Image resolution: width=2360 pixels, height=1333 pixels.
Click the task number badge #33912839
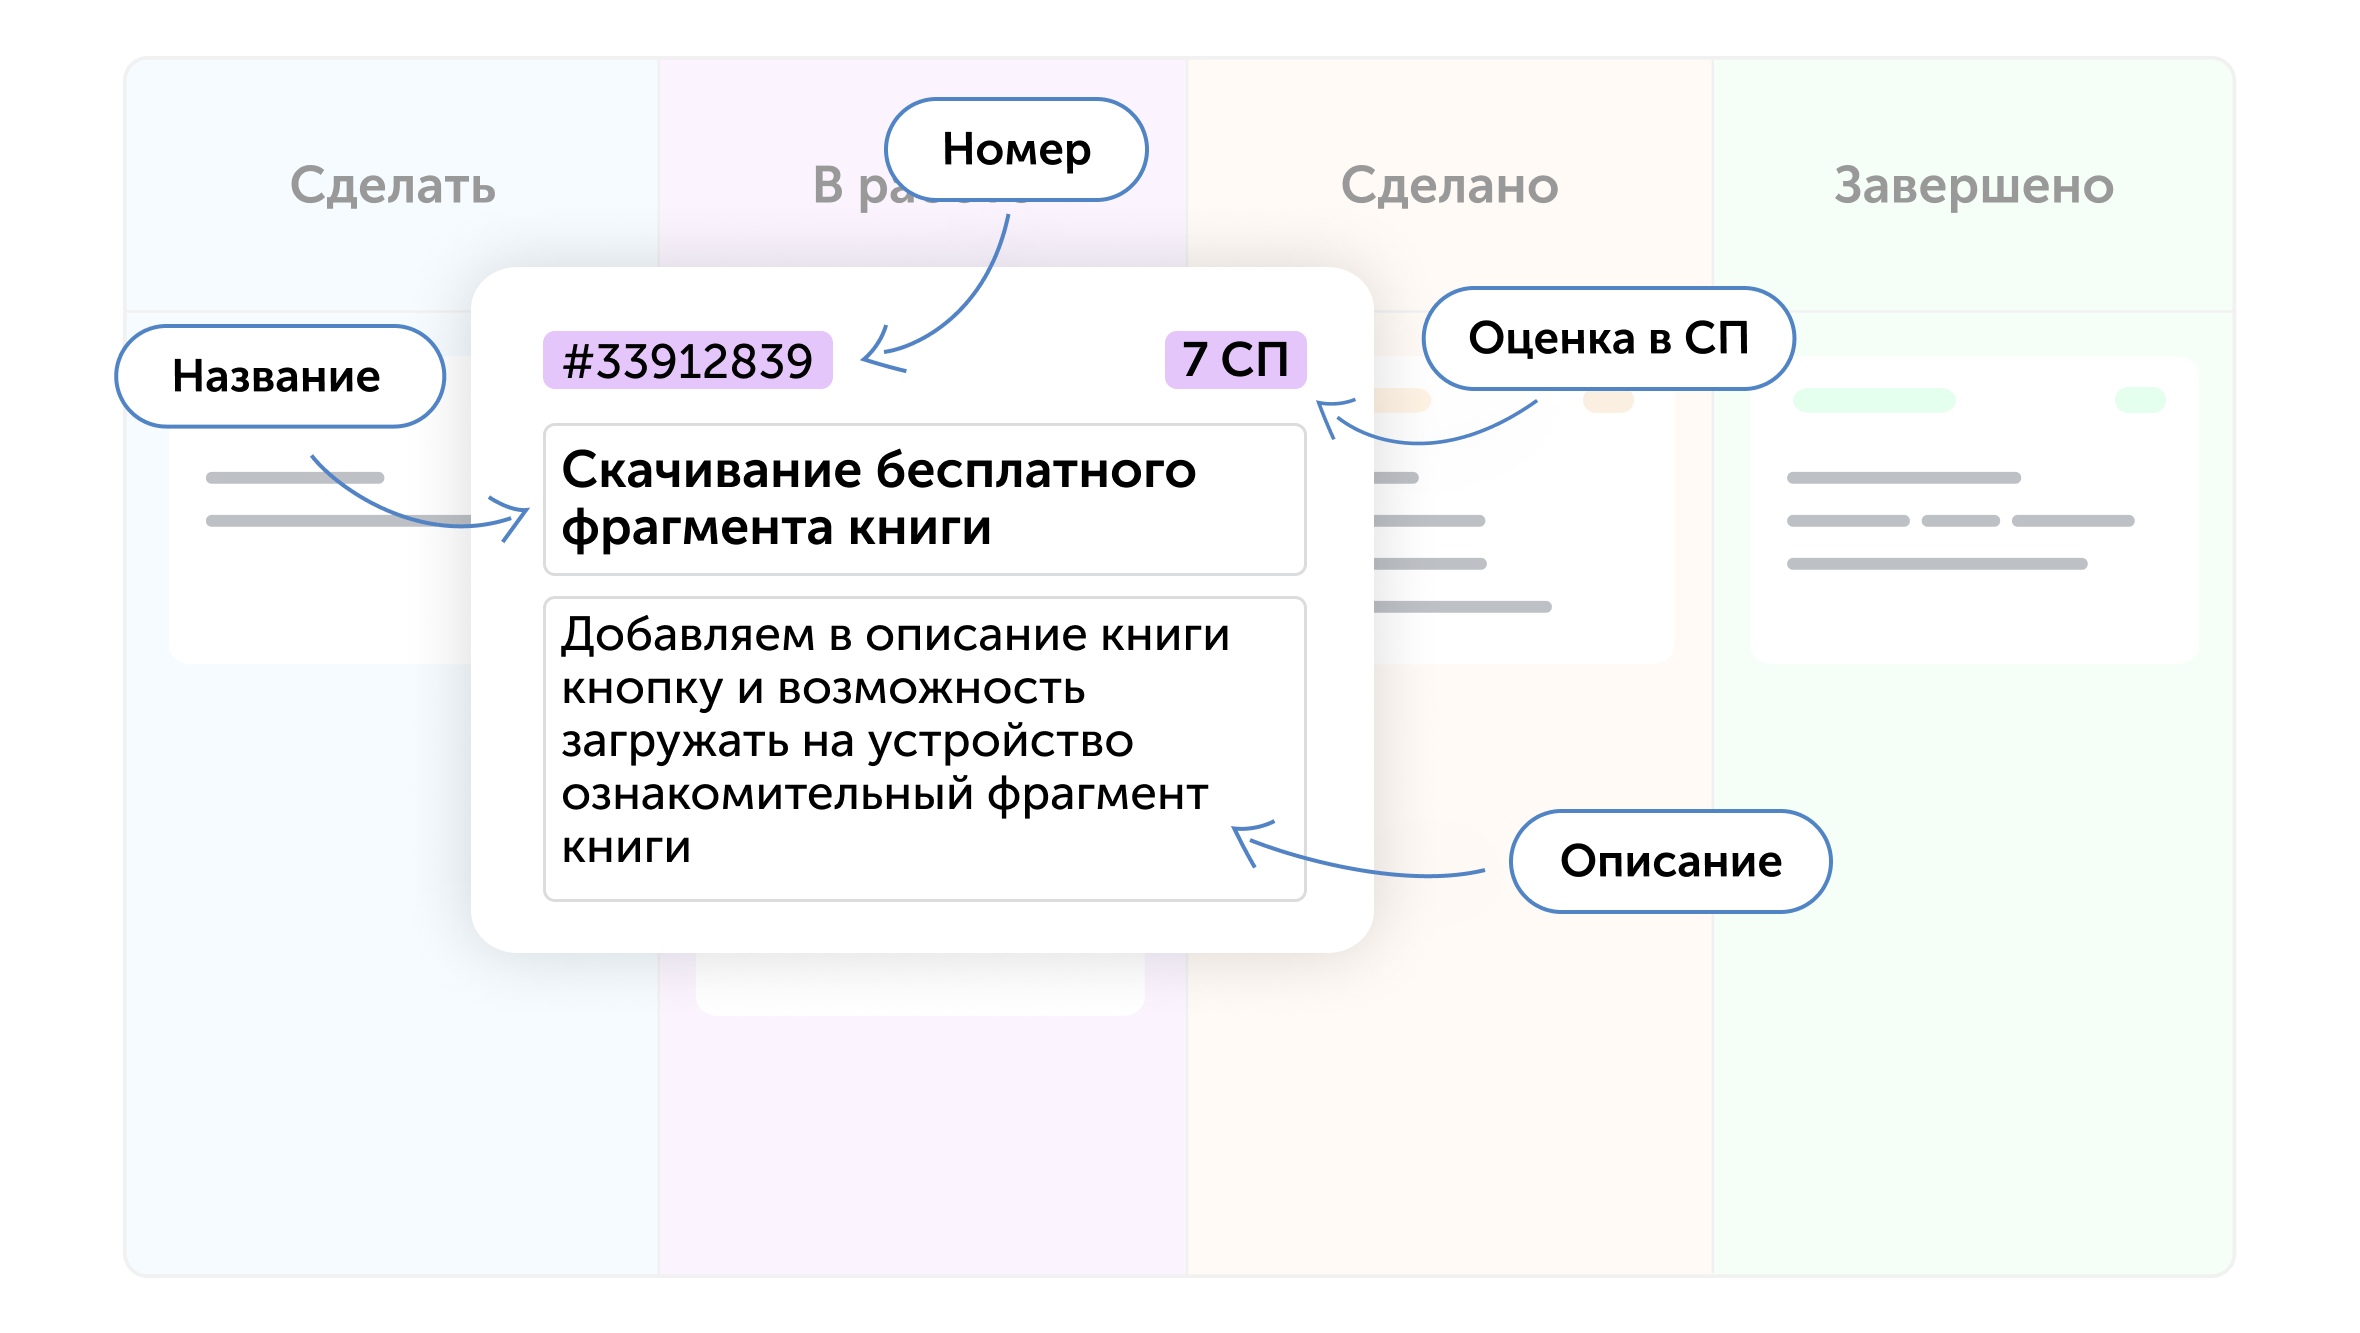pyautogui.click(x=687, y=360)
